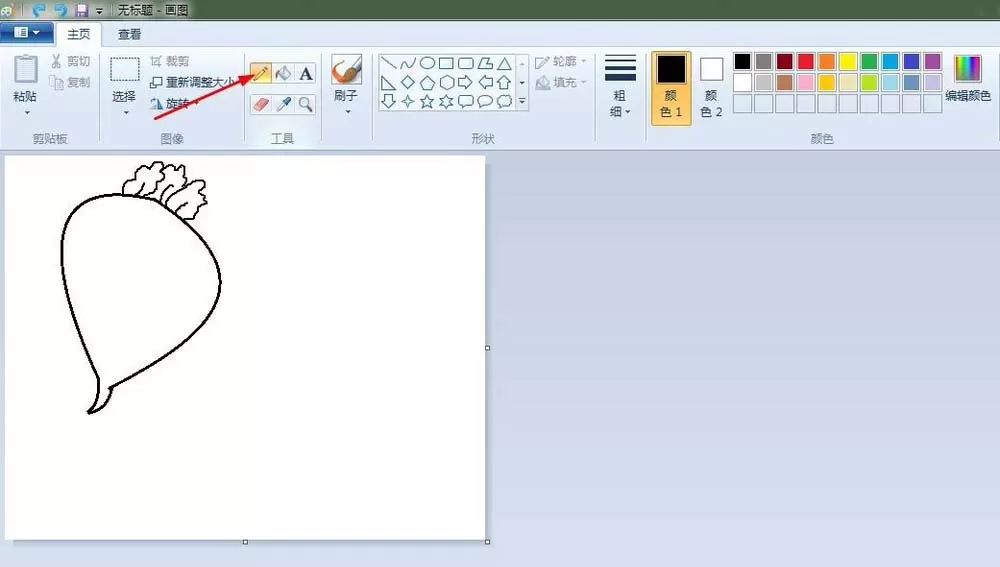This screenshot has width=1000, height=567.
Task: Choose the Oval callout shape
Action: click(485, 101)
